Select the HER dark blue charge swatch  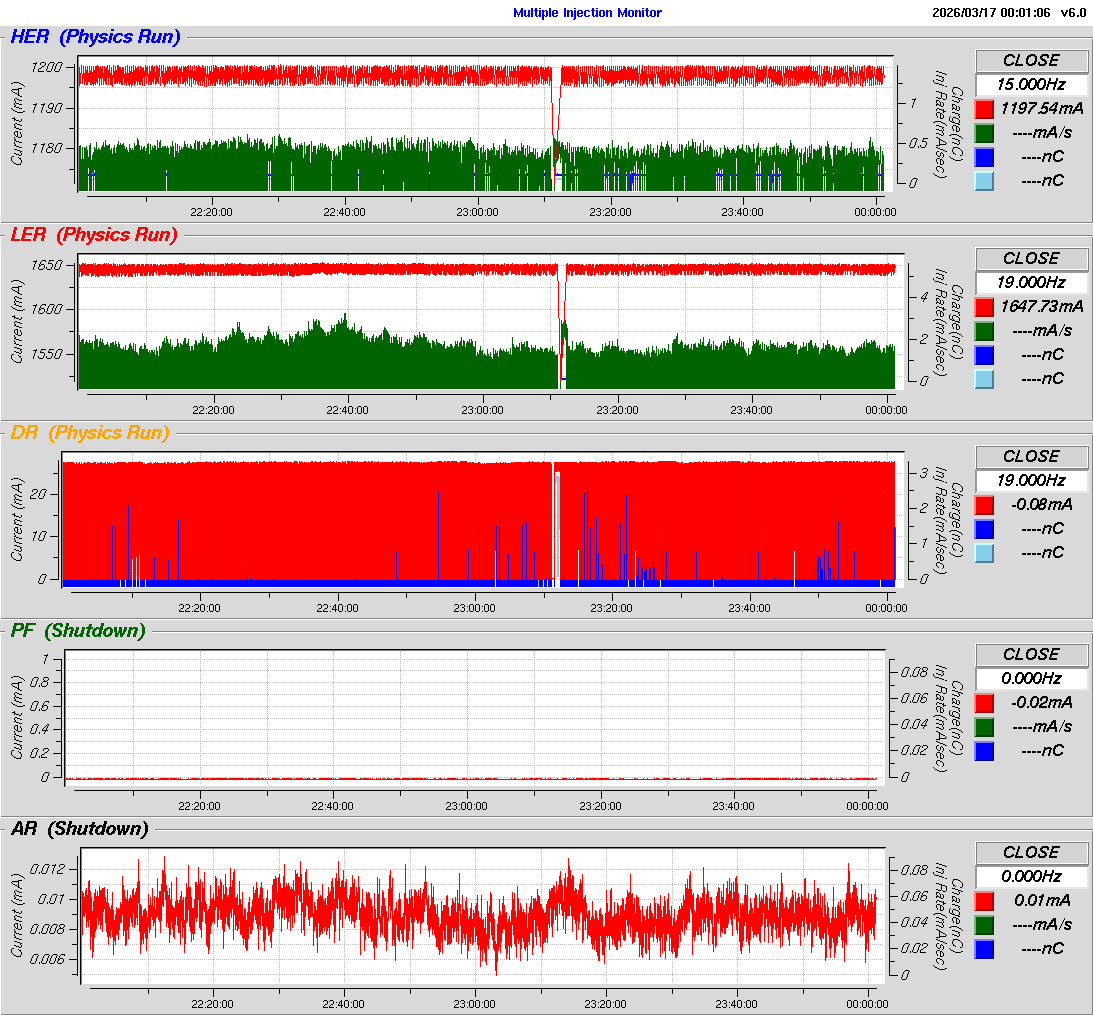(x=984, y=157)
